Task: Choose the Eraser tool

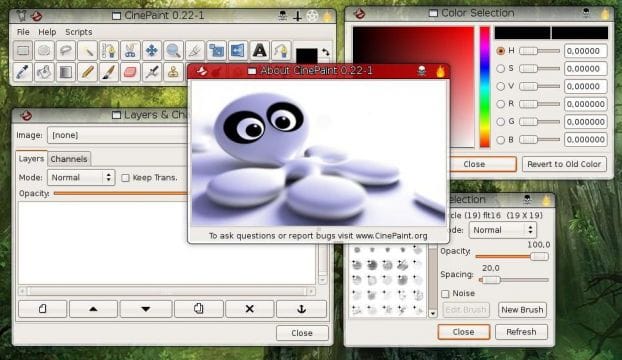Action: (130, 72)
